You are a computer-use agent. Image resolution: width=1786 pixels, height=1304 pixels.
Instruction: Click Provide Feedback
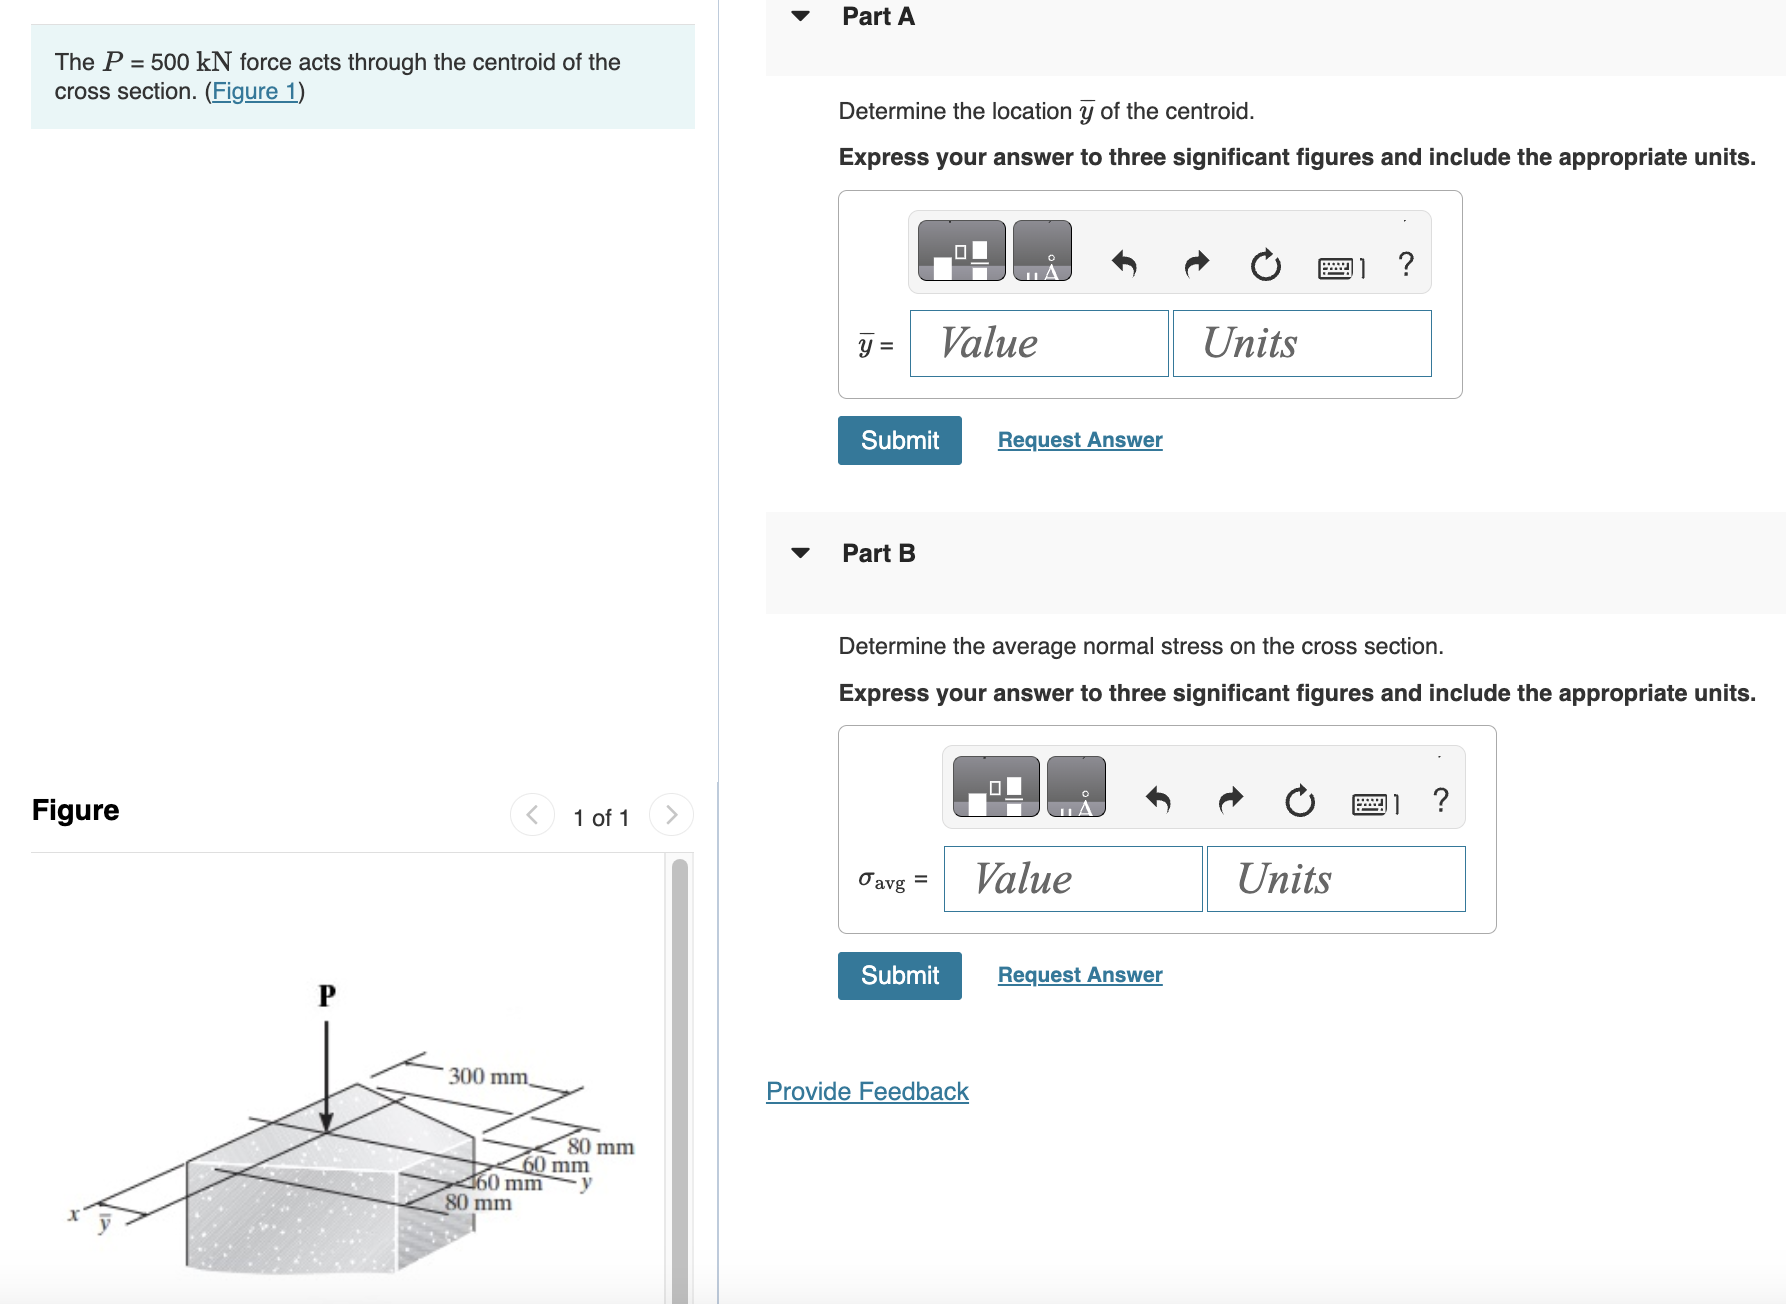tap(866, 1091)
